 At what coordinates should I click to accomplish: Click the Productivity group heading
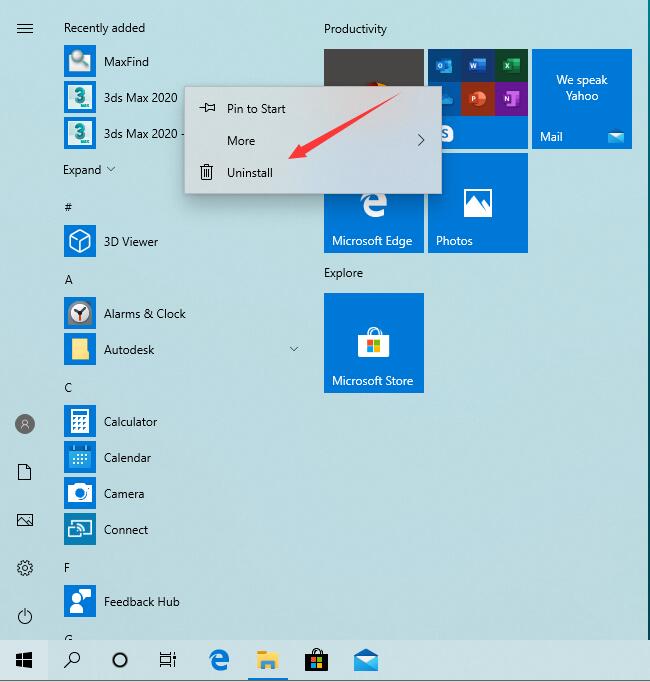[355, 29]
